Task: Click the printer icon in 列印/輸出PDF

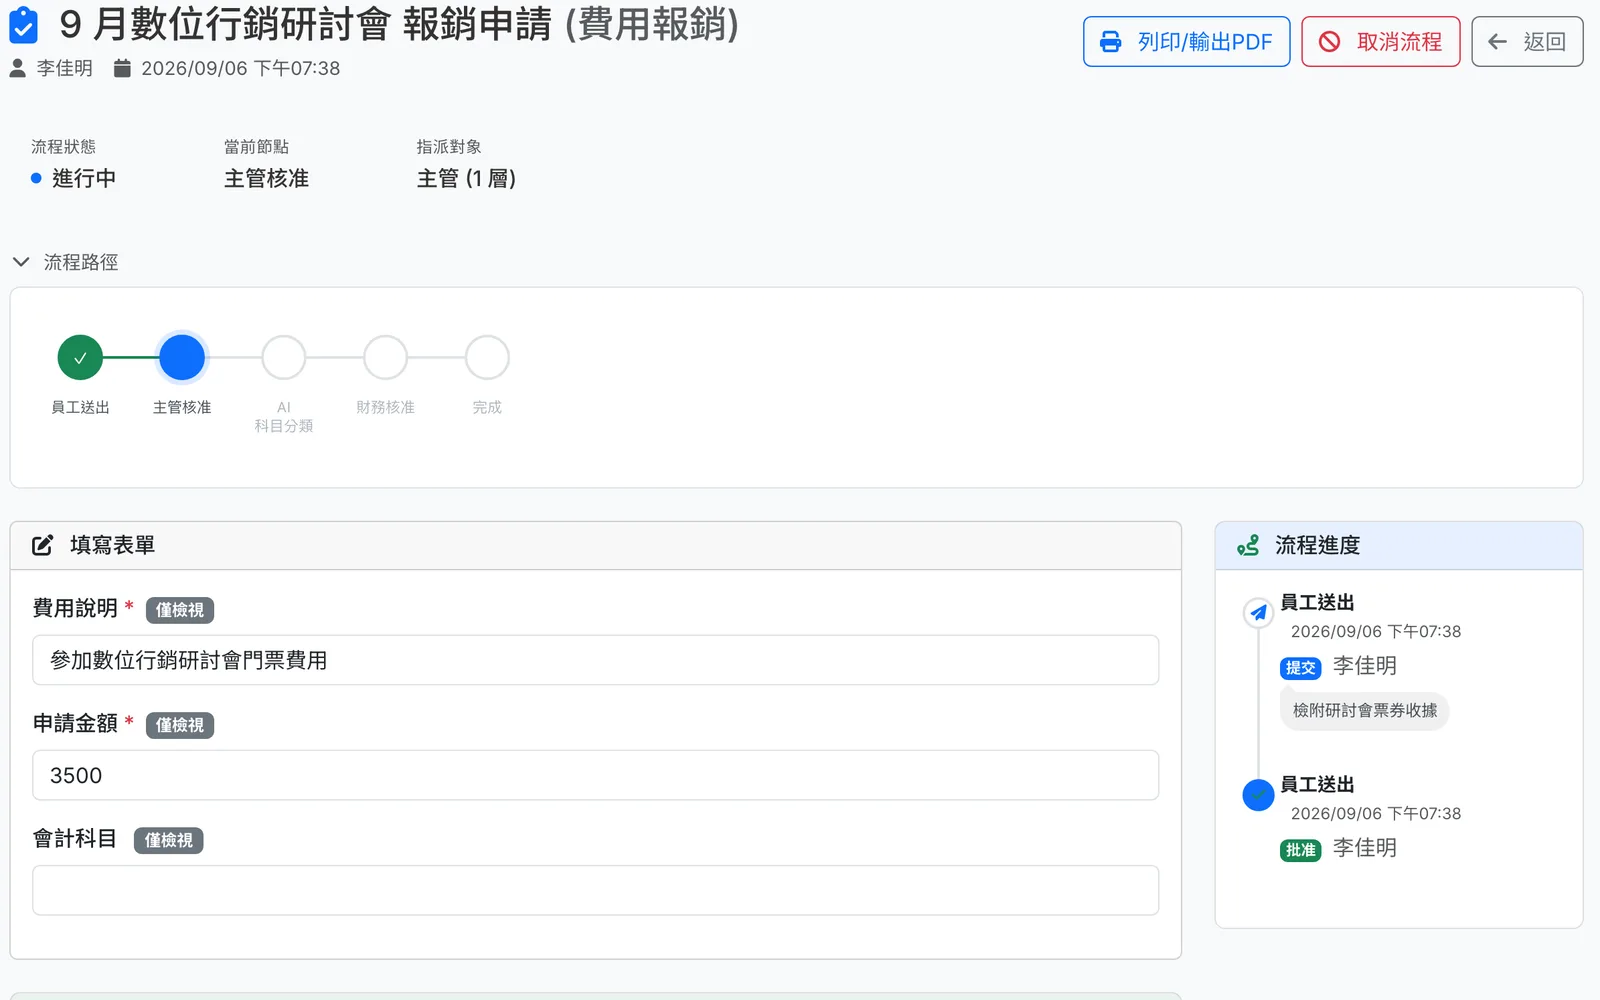Action: (1110, 42)
